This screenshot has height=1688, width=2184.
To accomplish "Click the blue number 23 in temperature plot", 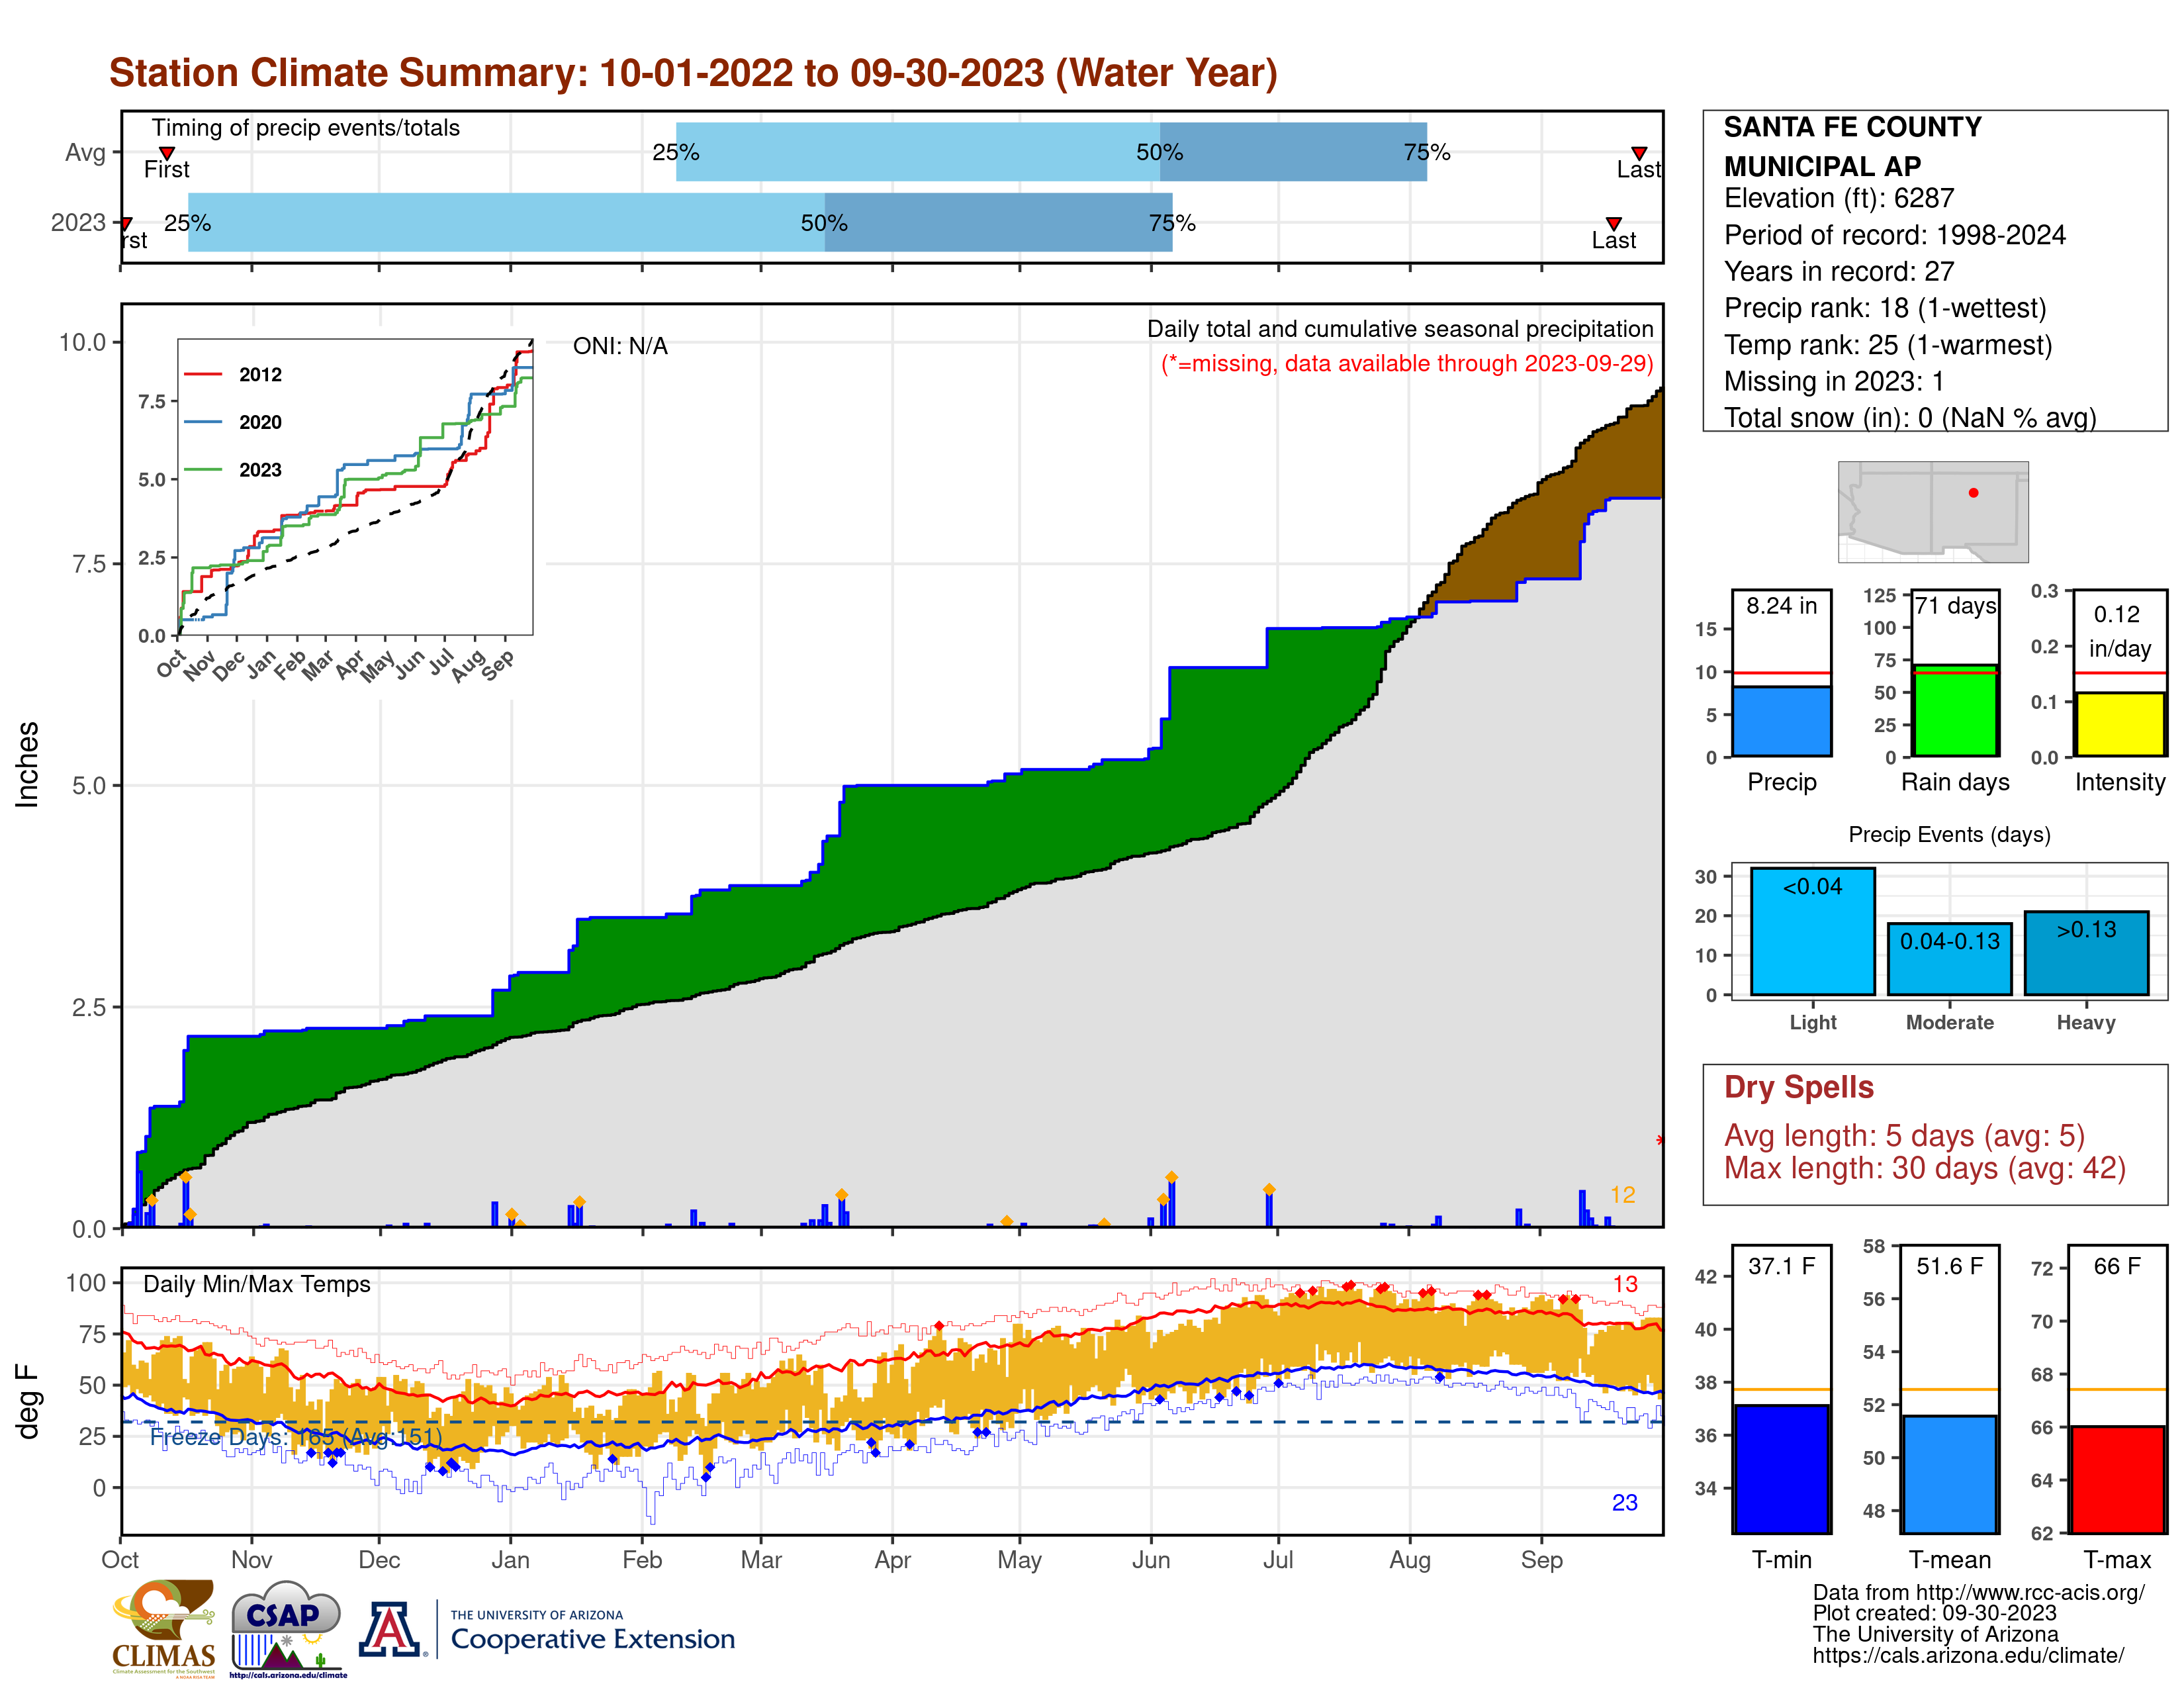I will 1625,1503.
